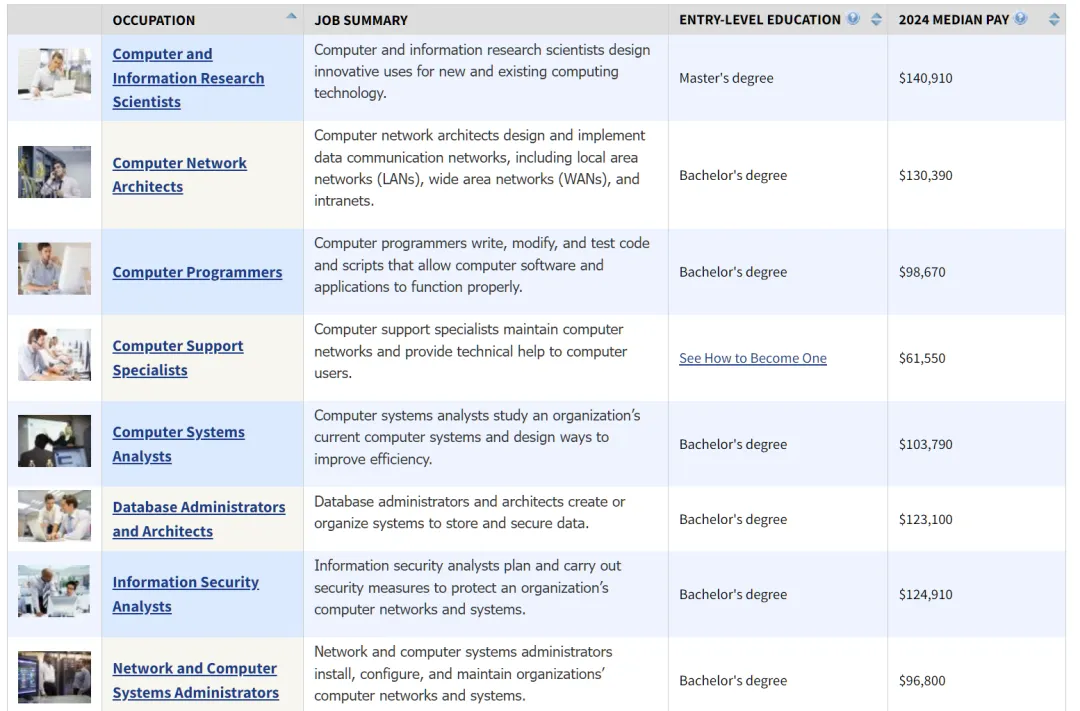Screen dimensions: 1080x711
Task: Open Information Security Analysts page
Action: pos(185,594)
